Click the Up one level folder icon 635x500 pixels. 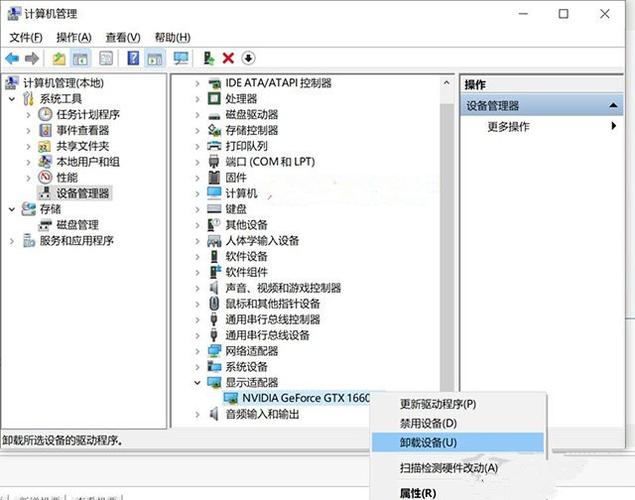pos(59,59)
